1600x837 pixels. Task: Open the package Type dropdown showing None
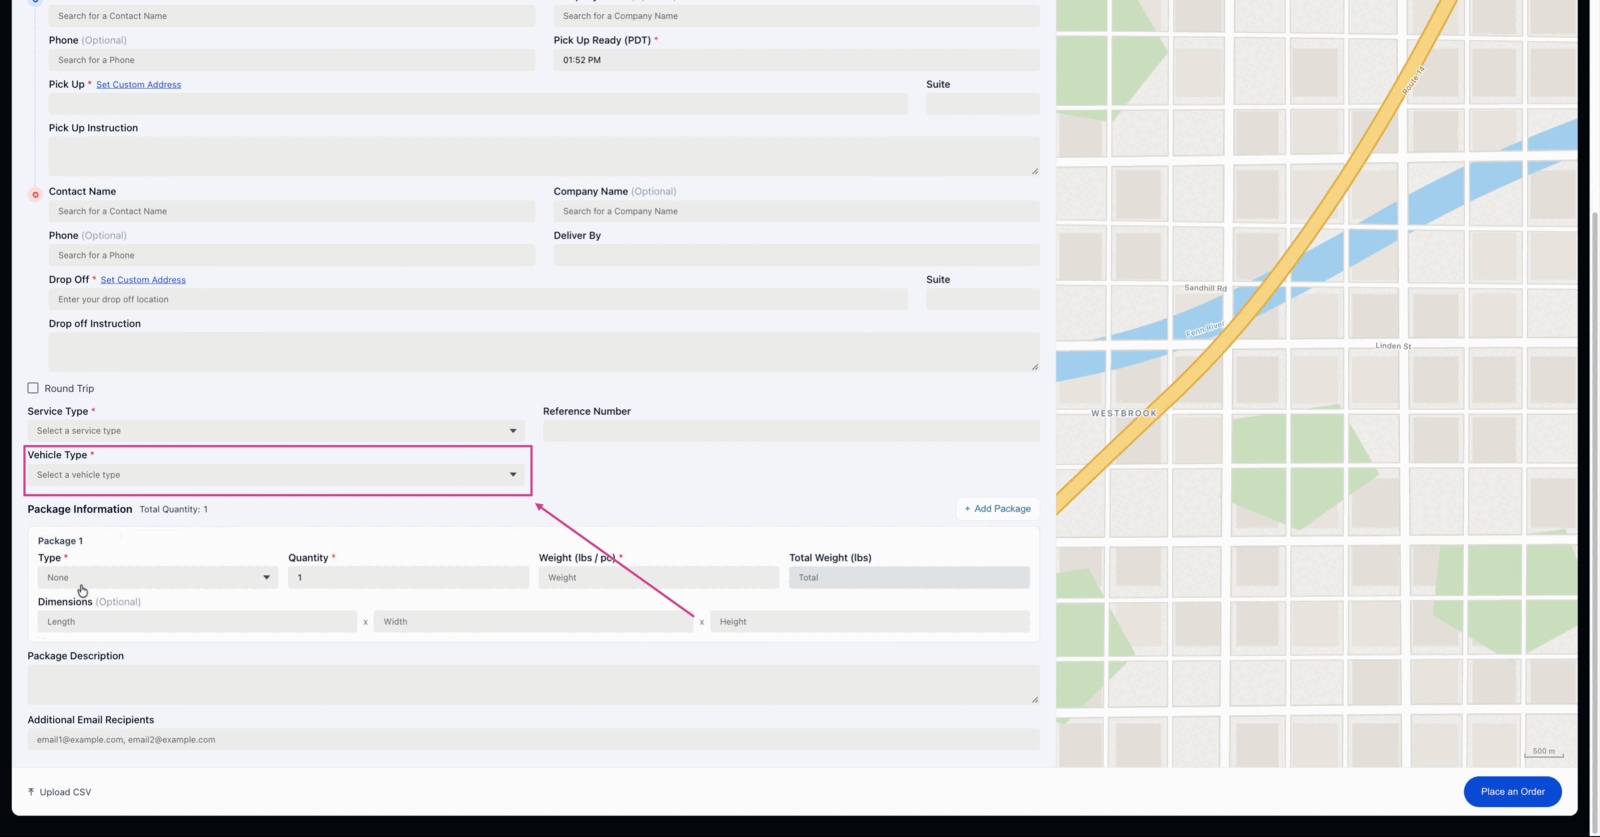158,578
